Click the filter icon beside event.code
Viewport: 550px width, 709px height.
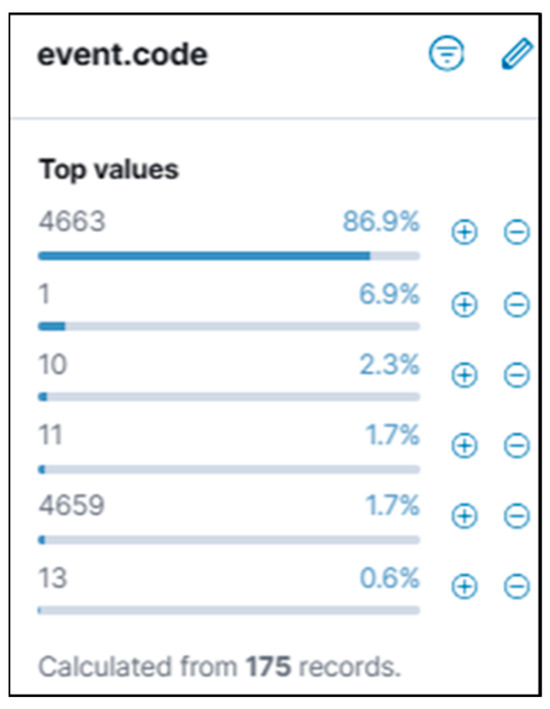446,54
